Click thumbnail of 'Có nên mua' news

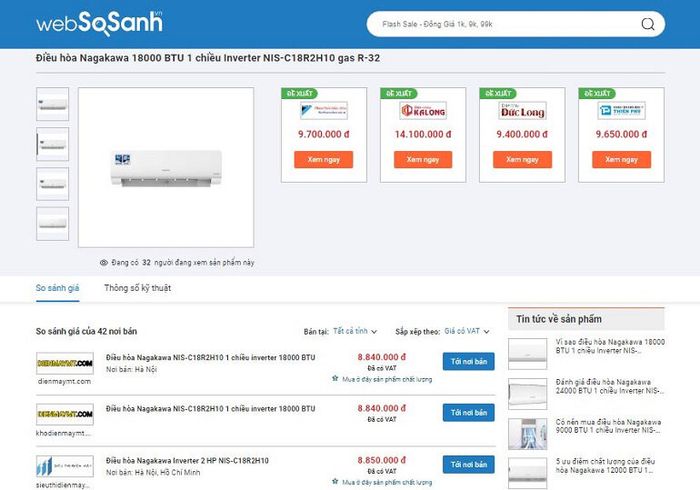pyautogui.click(x=528, y=434)
